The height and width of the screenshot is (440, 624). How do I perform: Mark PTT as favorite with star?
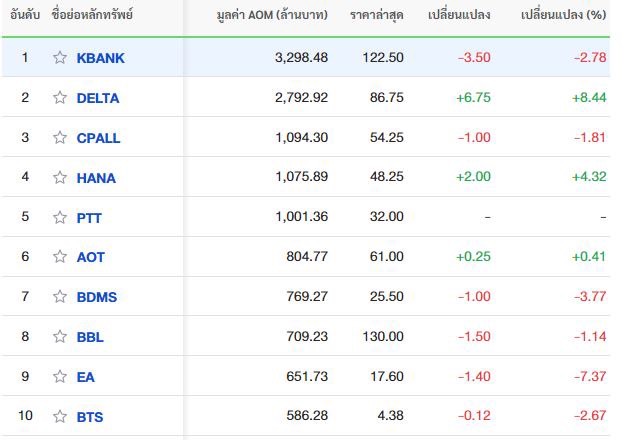click(60, 218)
